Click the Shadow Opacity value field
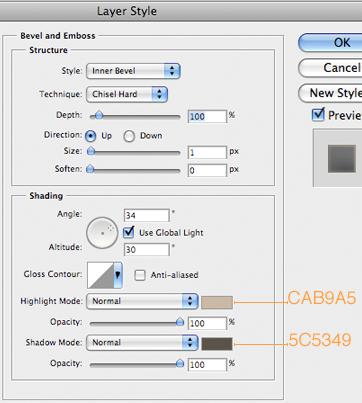This screenshot has width=362, height=403. point(207,364)
